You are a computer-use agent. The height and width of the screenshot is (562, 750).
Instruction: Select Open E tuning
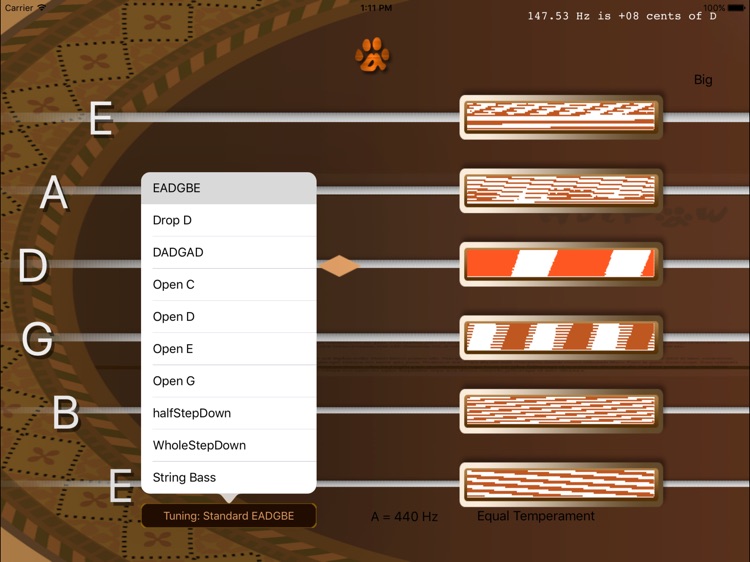(229, 349)
